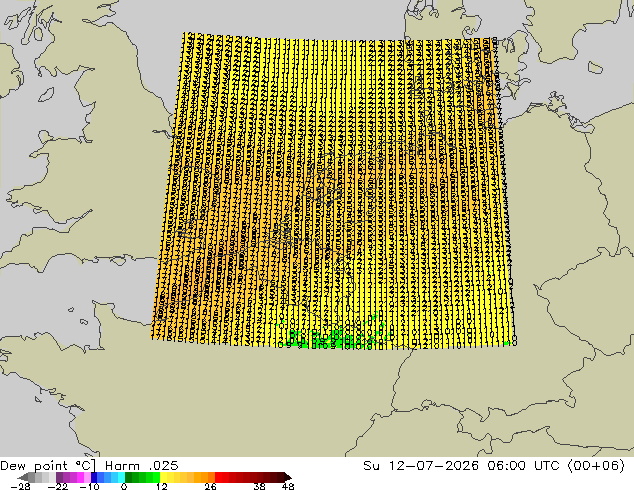634x490 pixels.
Task: Click the '38' legend label
Action: pos(260,486)
